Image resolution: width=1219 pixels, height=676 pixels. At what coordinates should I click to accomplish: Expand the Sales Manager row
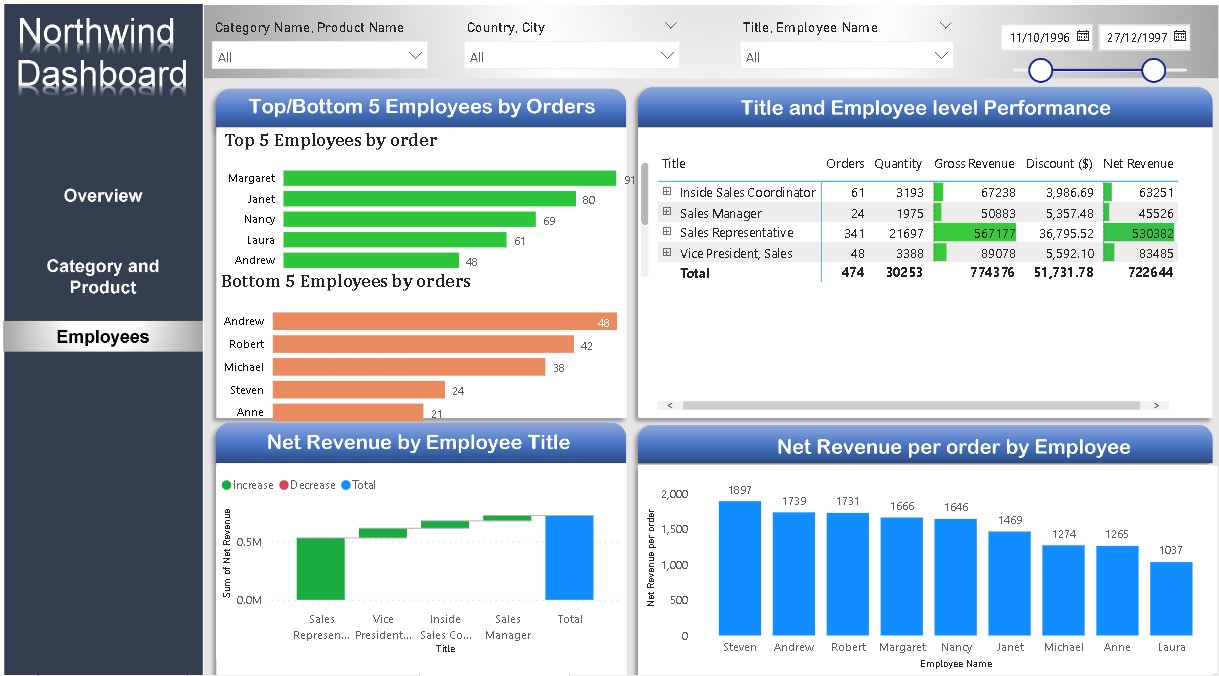click(665, 212)
